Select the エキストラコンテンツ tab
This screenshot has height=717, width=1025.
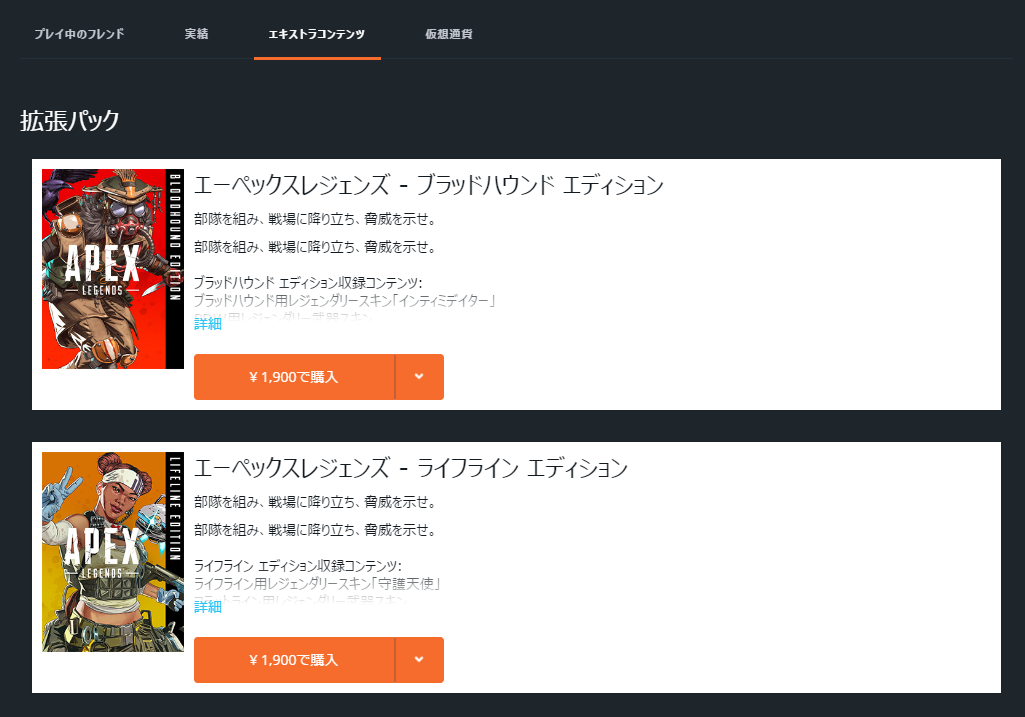[x=317, y=34]
